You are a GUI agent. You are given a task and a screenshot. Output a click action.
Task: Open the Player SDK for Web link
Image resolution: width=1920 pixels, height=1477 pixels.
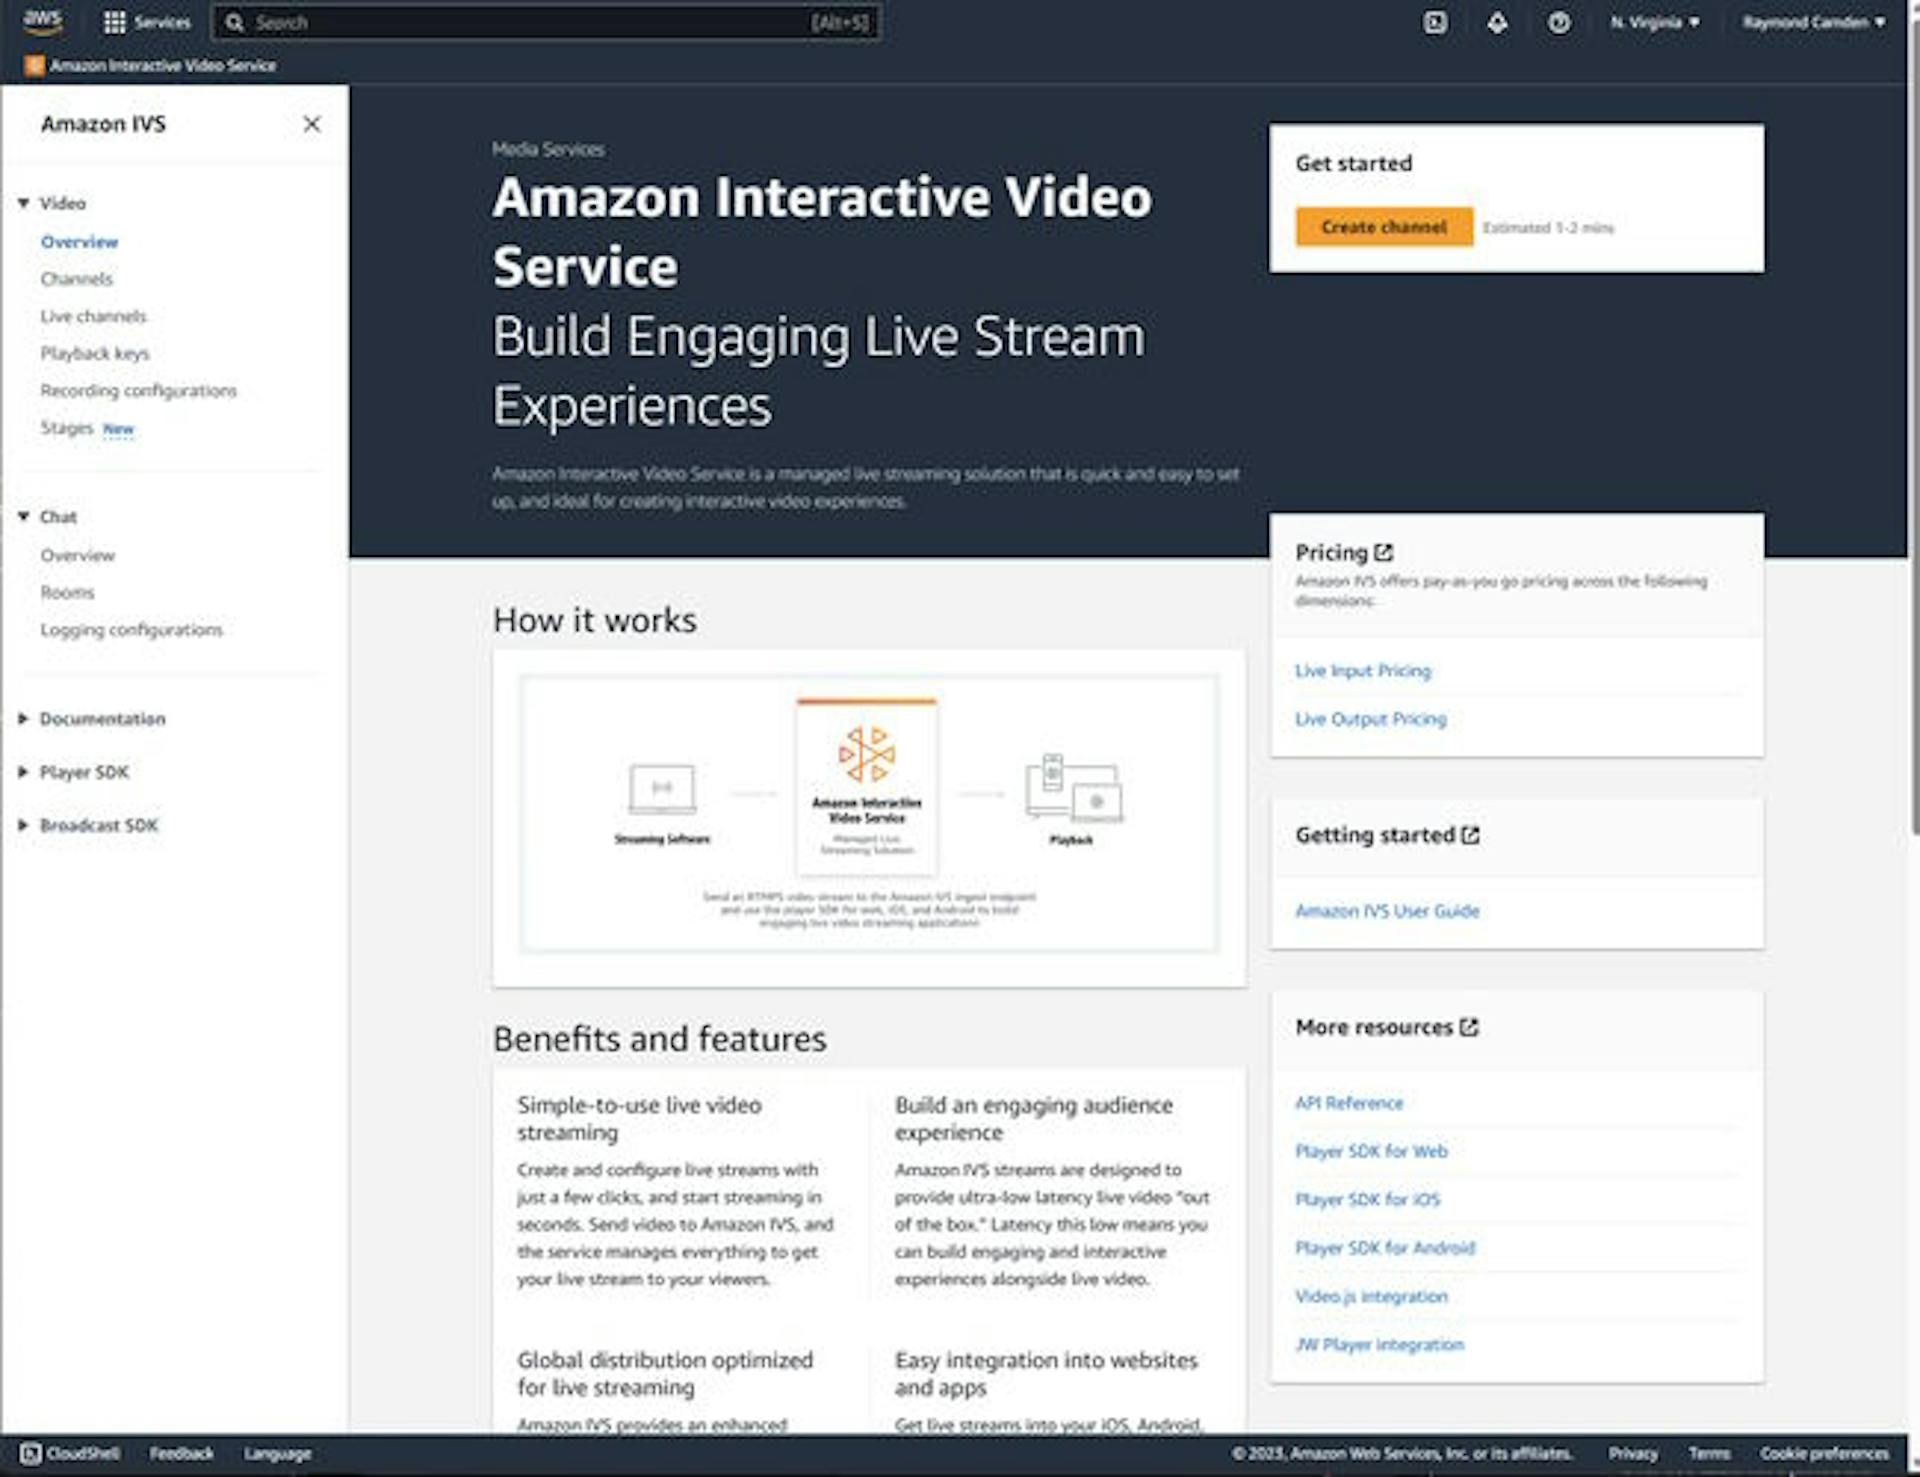[x=1371, y=1151]
